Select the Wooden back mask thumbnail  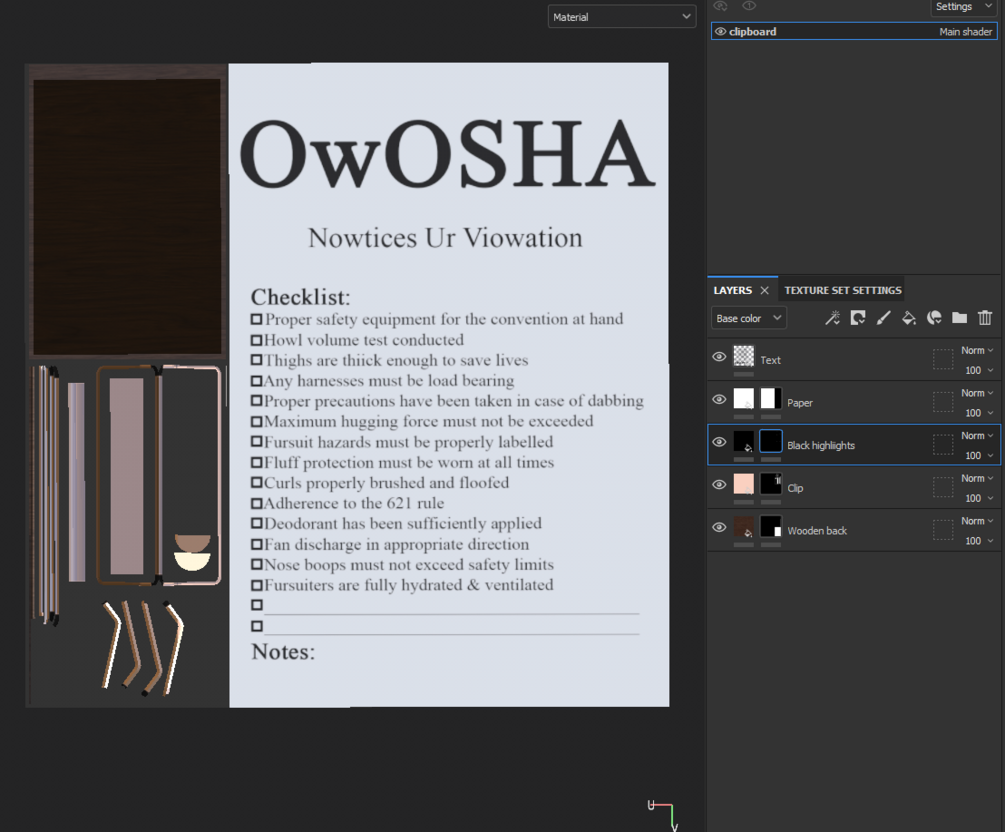[770, 526]
